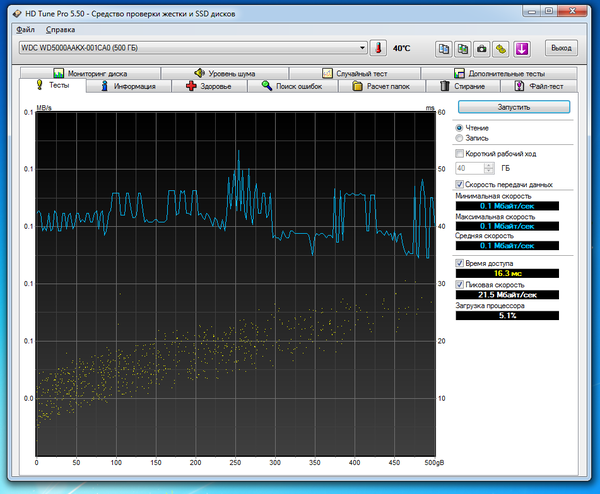Image resolution: width=600 pixels, height=494 pixels.
Task: Toggle Скорость передачи данных checkbox
Action: click(x=460, y=185)
